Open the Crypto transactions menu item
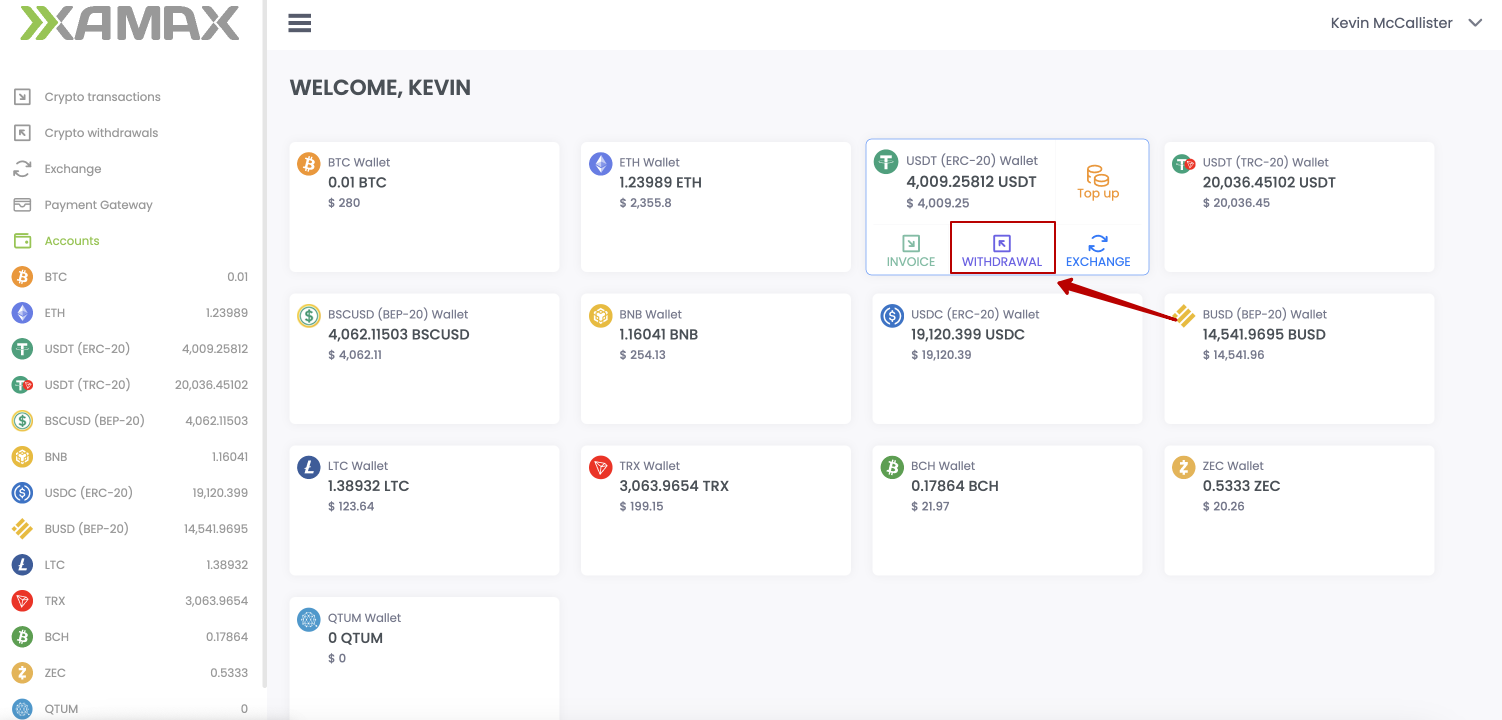This screenshot has height=720, width=1502. [x=102, y=97]
